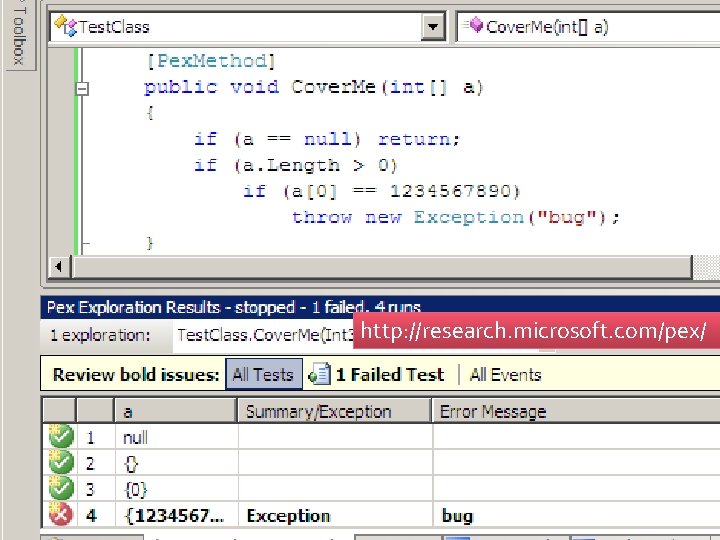This screenshot has width=720, height=540.
Task: Click the passed icon of test 3
Action: 61,488
